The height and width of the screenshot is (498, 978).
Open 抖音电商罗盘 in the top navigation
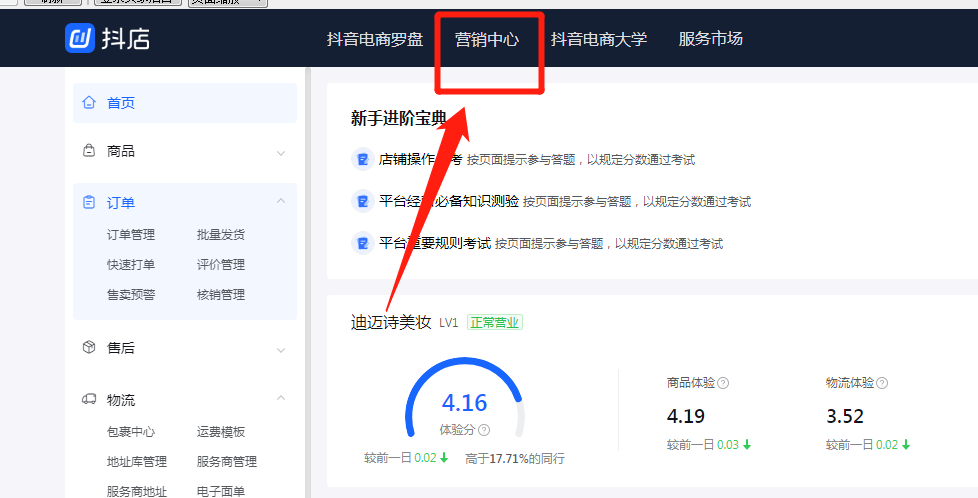click(375, 39)
